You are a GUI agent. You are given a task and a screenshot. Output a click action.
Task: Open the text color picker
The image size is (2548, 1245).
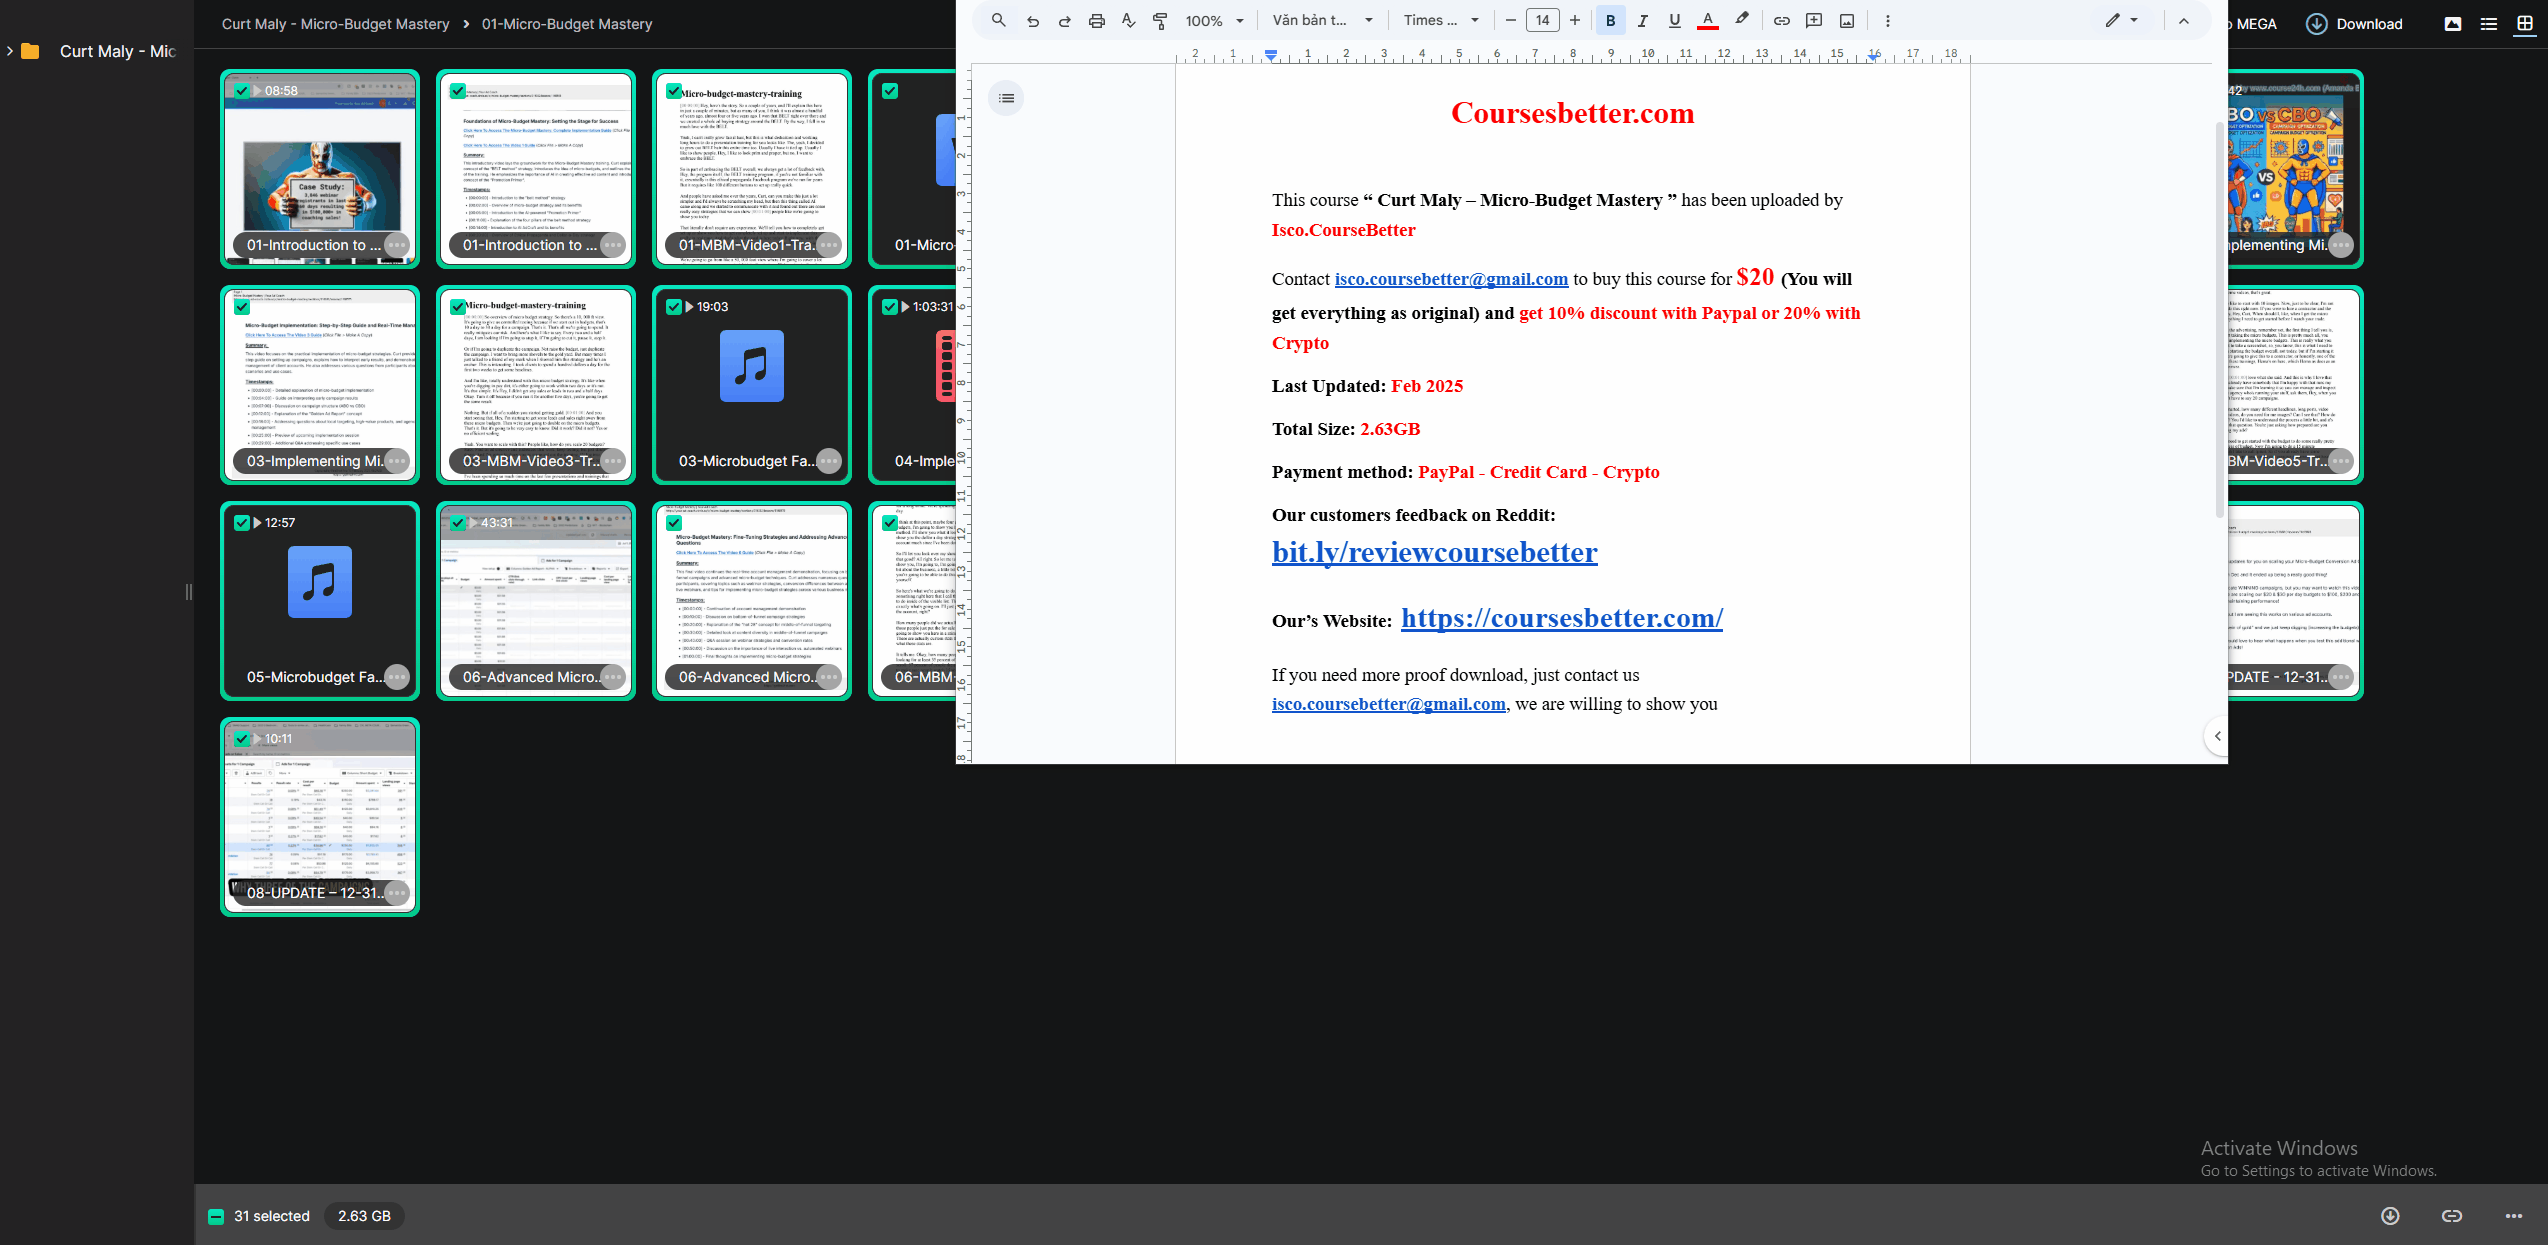click(1708, 20)
